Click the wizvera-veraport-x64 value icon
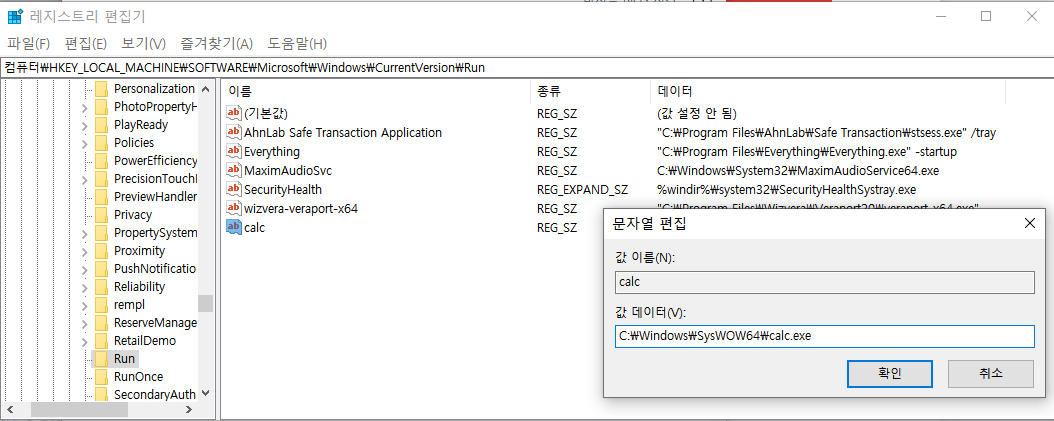Screen dimensions: 1054x421 234,208
